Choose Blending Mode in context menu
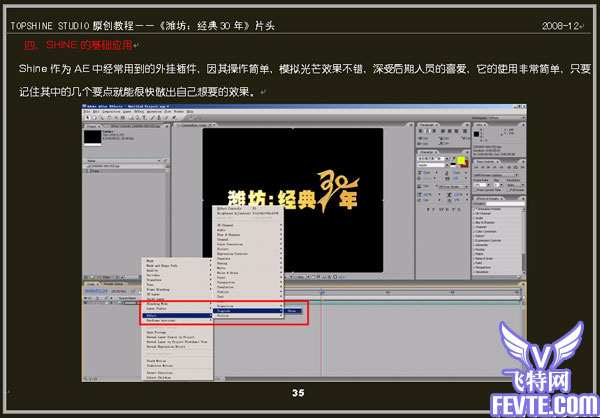The image size is (600, 418). 176,304
